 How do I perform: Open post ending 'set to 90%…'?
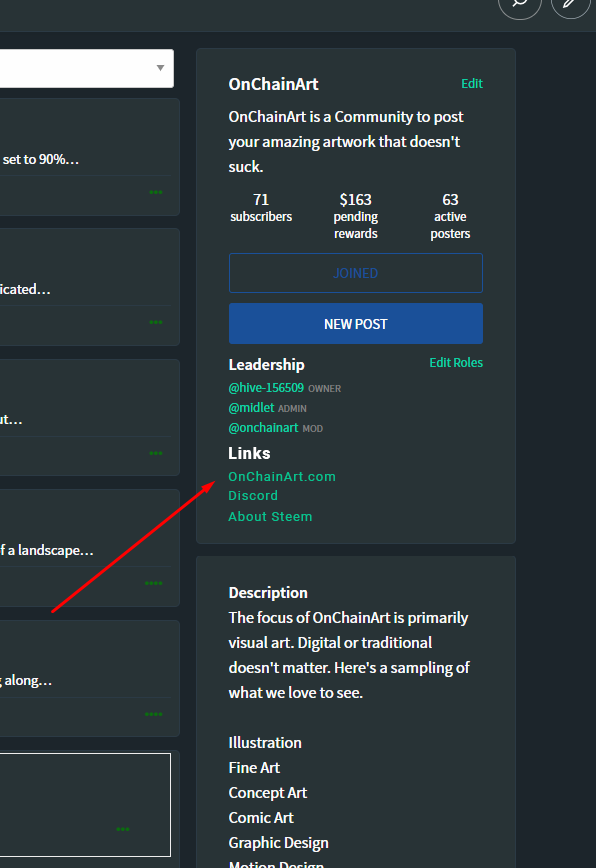click(40, 159)
